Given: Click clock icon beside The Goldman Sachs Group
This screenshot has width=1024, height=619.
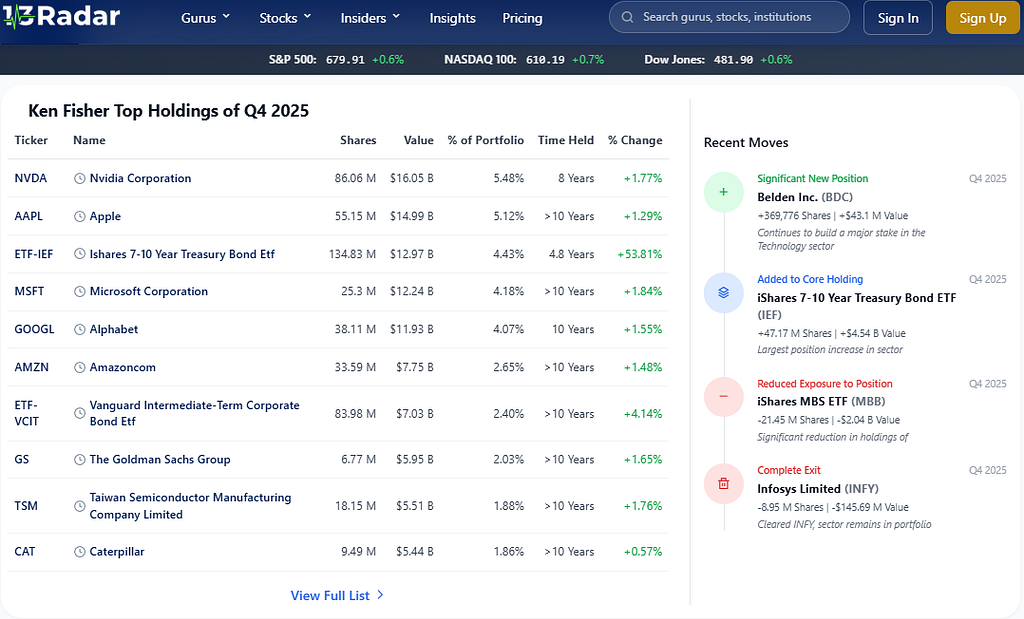Looking at the screenshot, I should (x=80, y=460).
